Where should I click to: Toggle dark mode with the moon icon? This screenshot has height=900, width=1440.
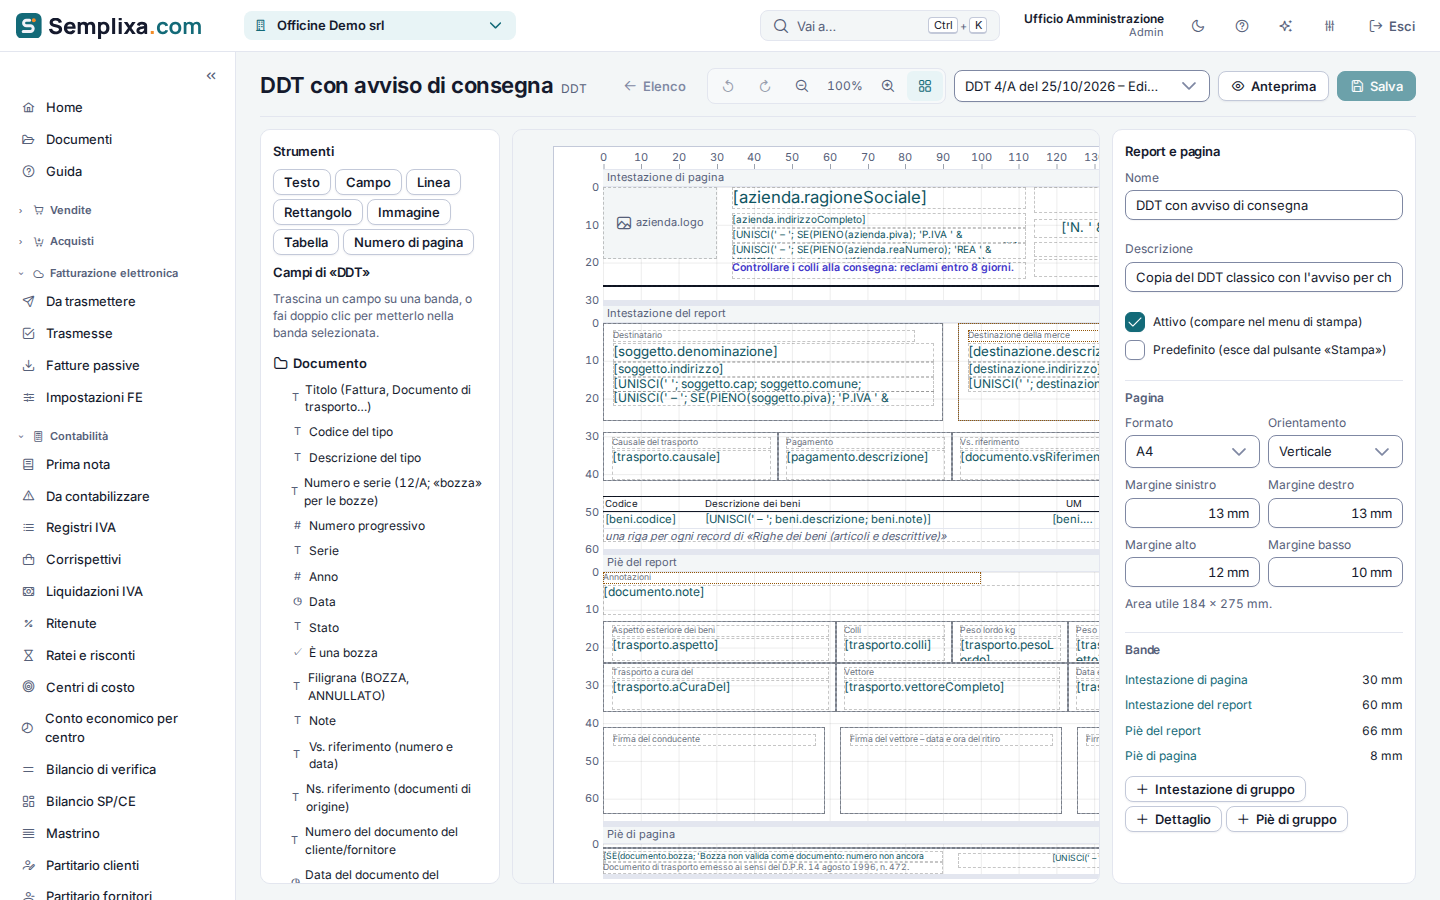(x=1198, y=26)
